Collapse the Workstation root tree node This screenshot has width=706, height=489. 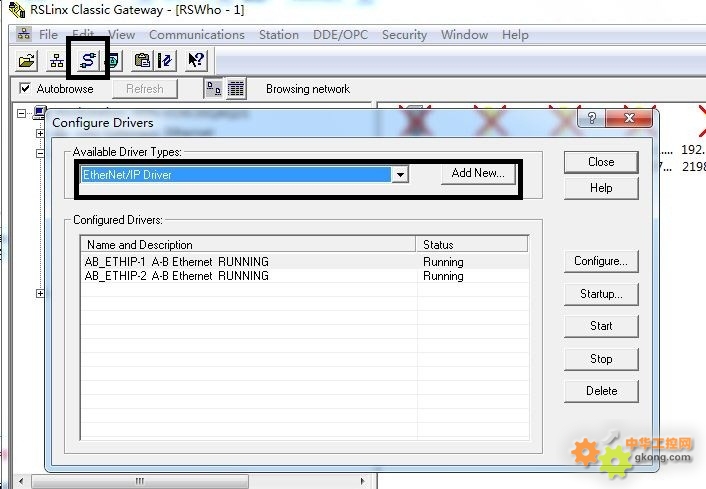(x=21, y=113)
